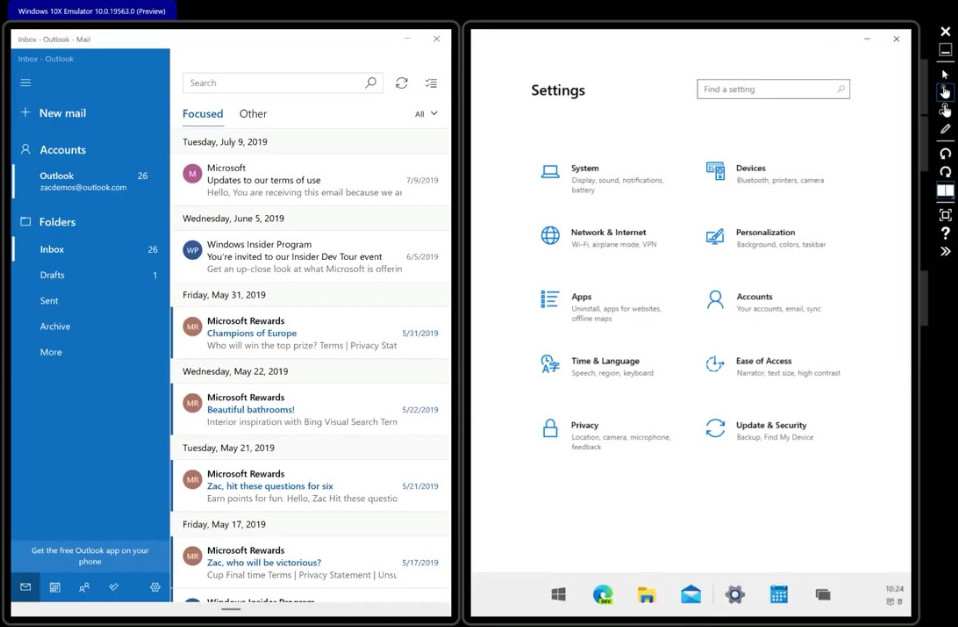Open Champions of Europe email

310,332
